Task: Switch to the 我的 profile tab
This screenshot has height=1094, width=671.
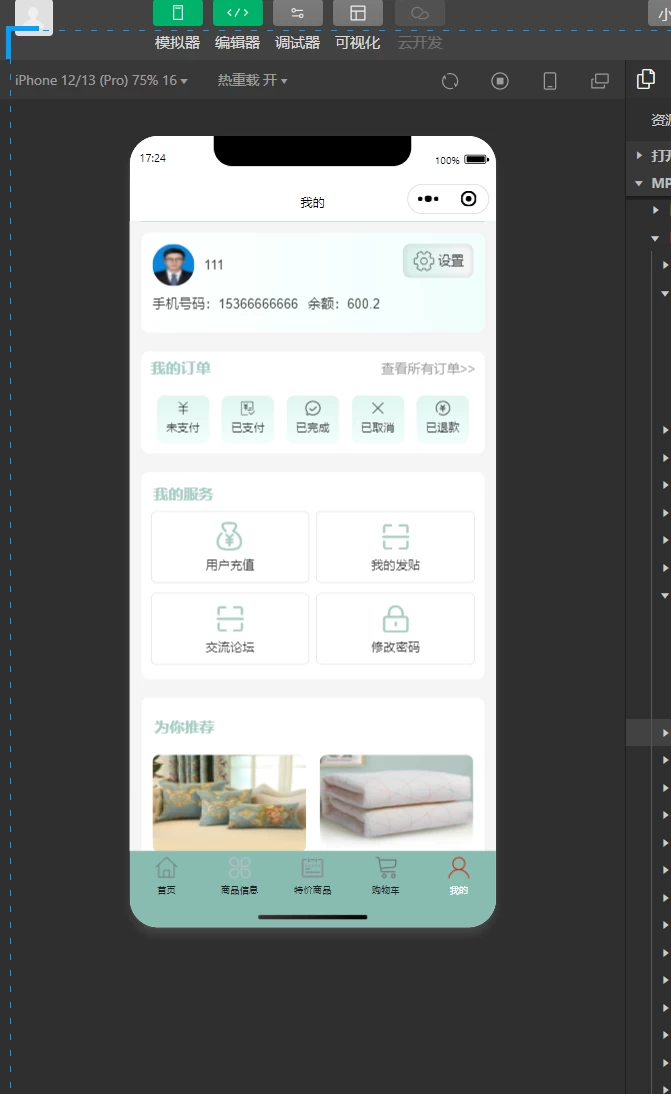Action: 458,876
